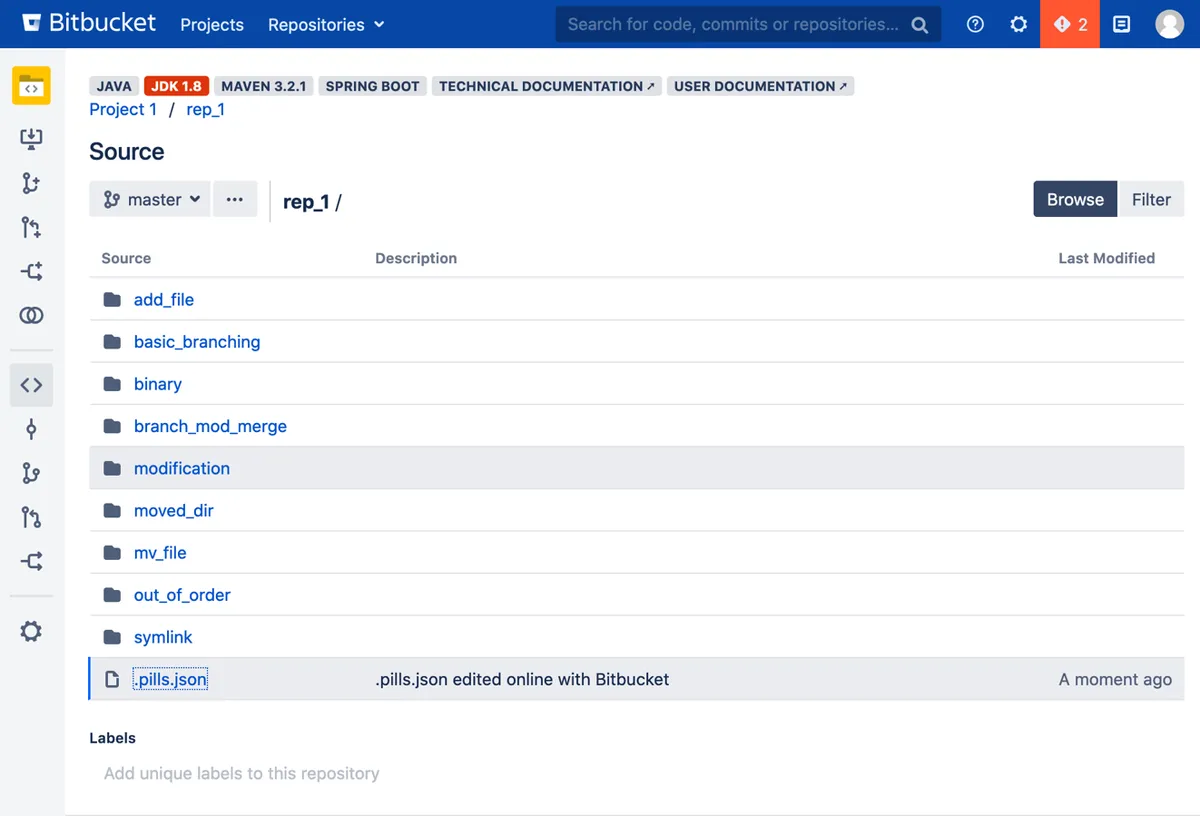Click the JAVA tag pill
1200x816 pixels.
pyautogui.click(x=114, y=86)
